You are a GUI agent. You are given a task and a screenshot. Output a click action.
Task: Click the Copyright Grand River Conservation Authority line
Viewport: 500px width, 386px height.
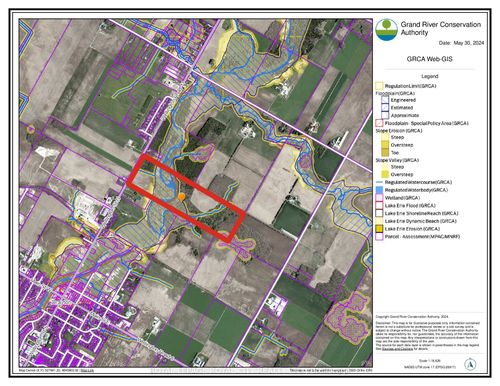point(412,317)
